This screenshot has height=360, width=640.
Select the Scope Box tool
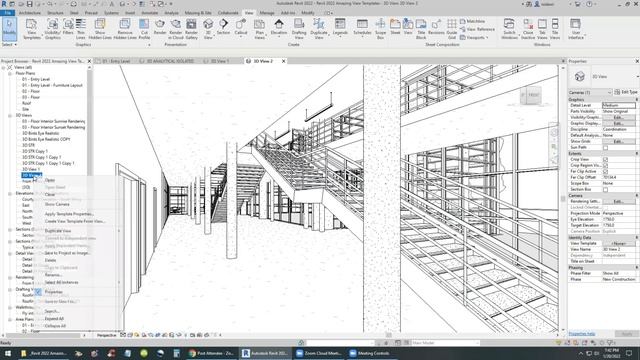(x=380, y=29)
